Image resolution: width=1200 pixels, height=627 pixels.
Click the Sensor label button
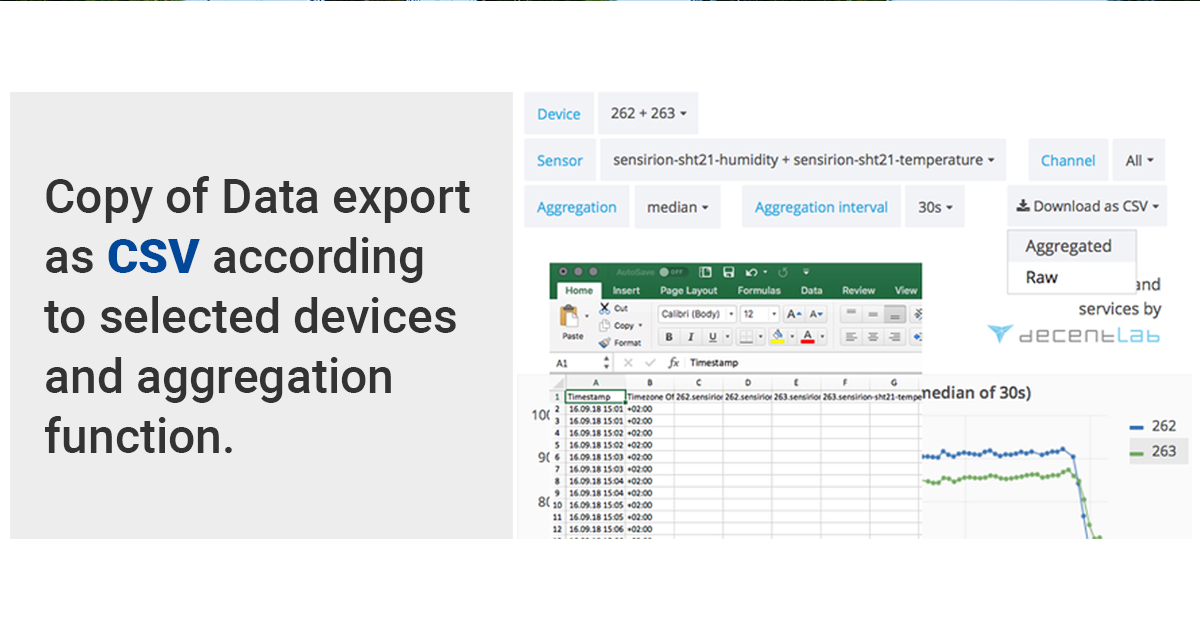[560, 160]
